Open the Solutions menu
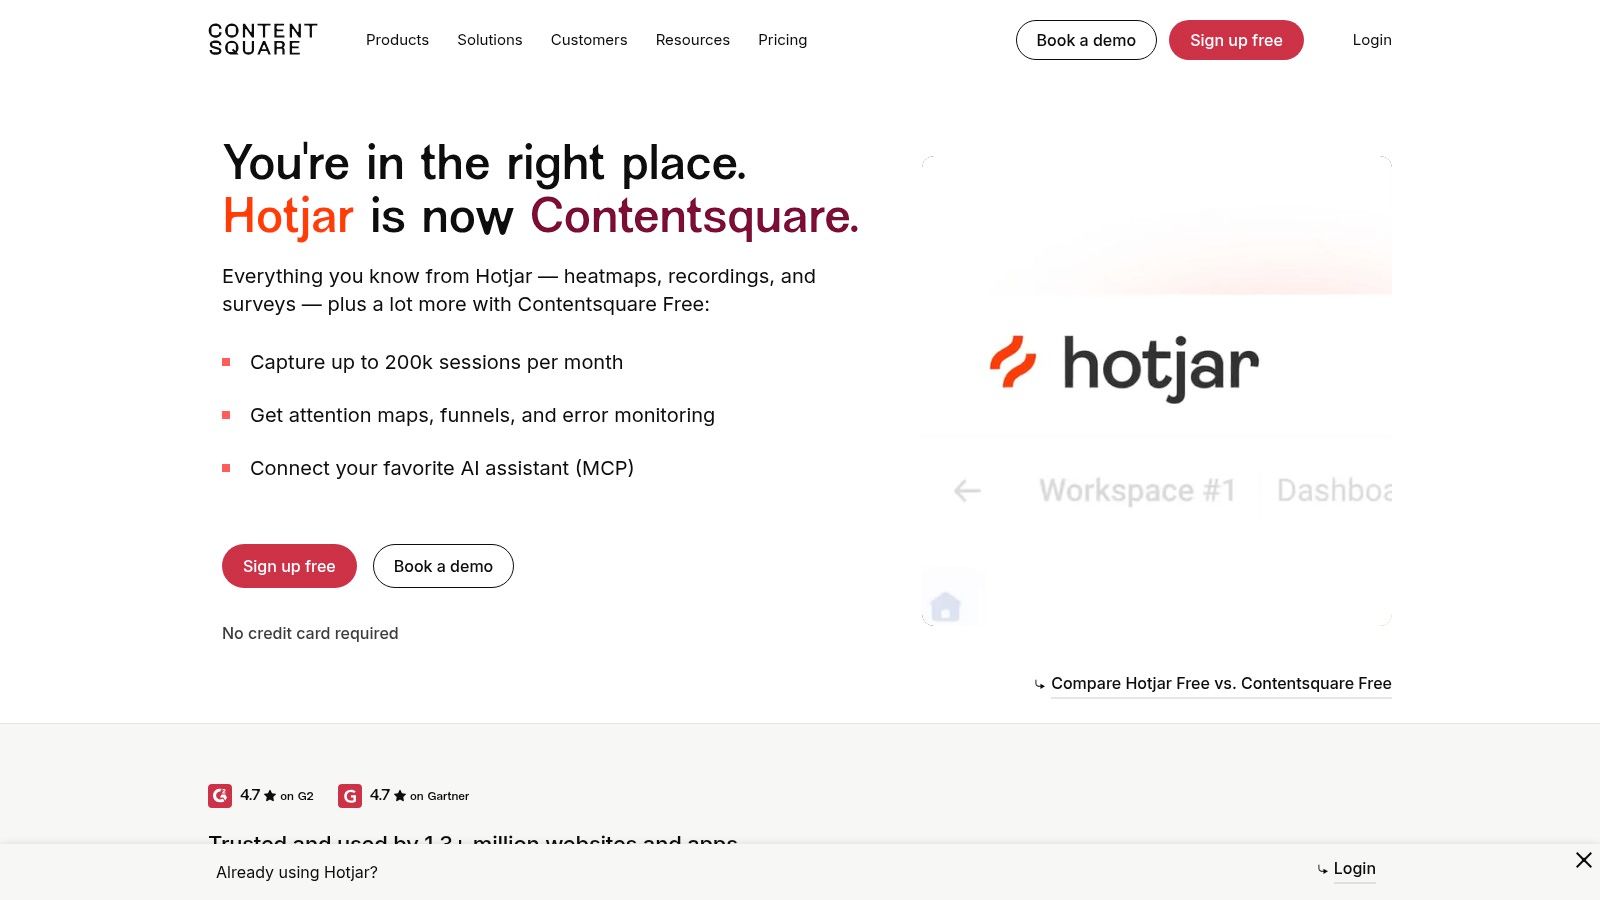 (x=490, y=40)
